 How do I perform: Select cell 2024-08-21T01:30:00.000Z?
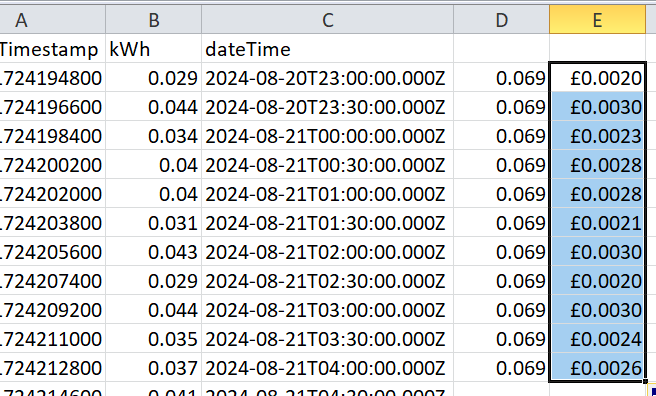click(328, 223)
